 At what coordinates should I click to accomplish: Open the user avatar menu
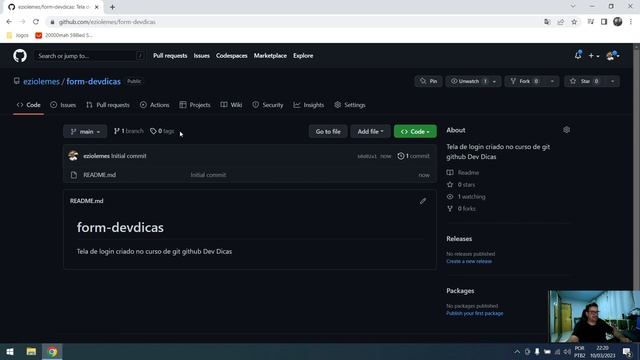point(613,56)
